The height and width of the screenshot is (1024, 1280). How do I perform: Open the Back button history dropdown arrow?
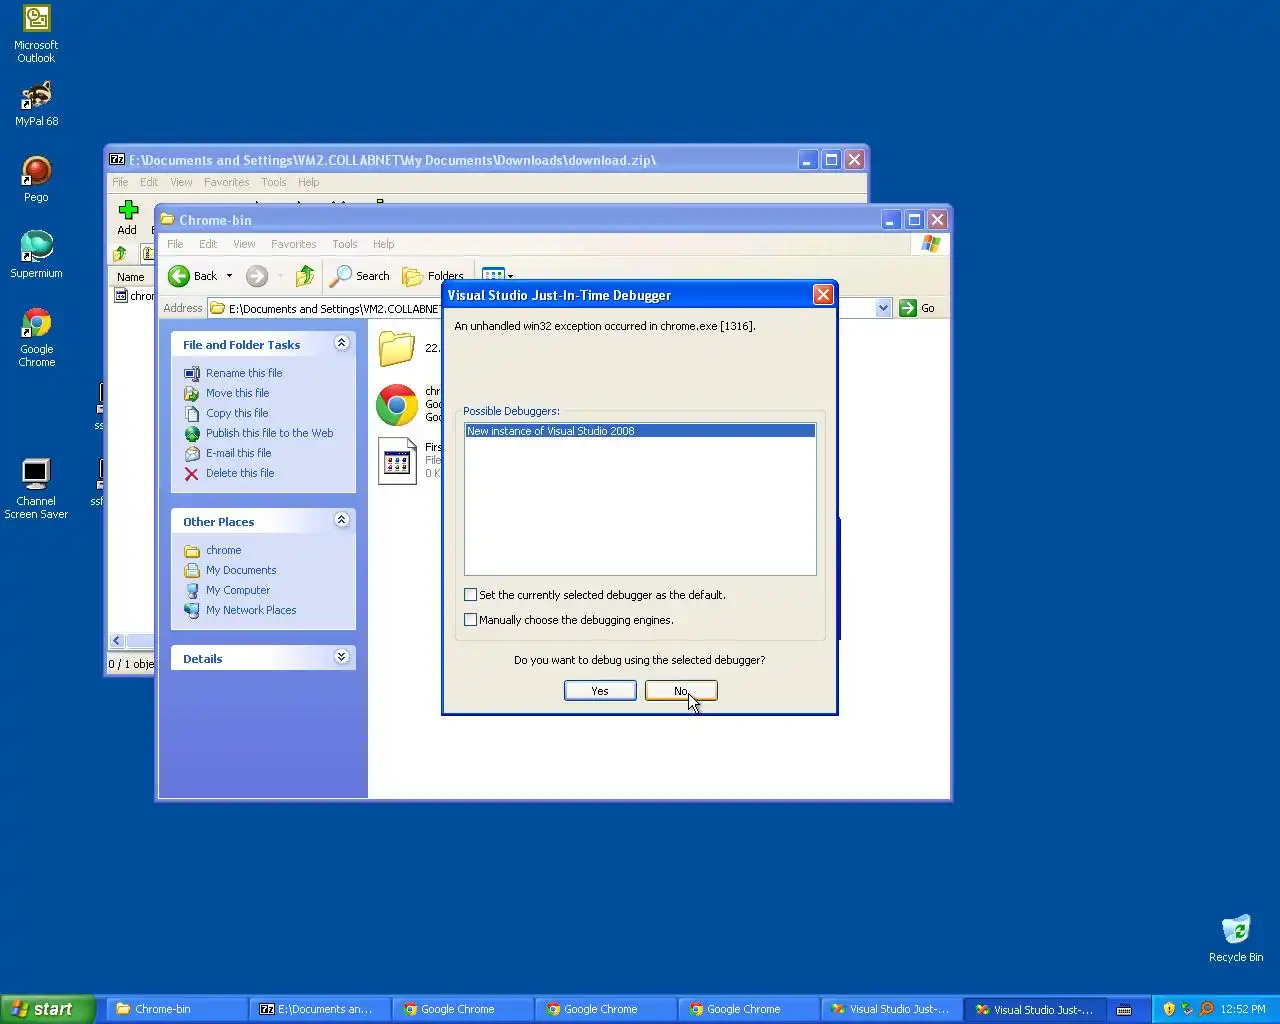229,276
